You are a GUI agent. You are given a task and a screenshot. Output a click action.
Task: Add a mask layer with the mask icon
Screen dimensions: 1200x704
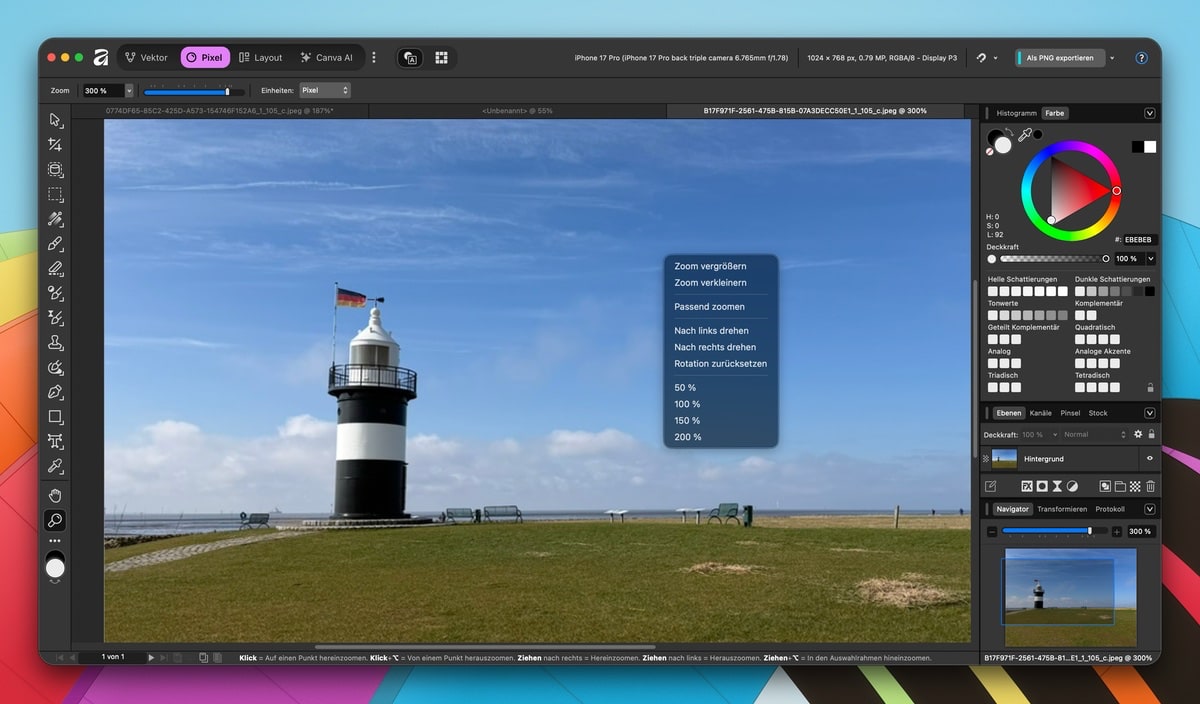(1041, 486)
